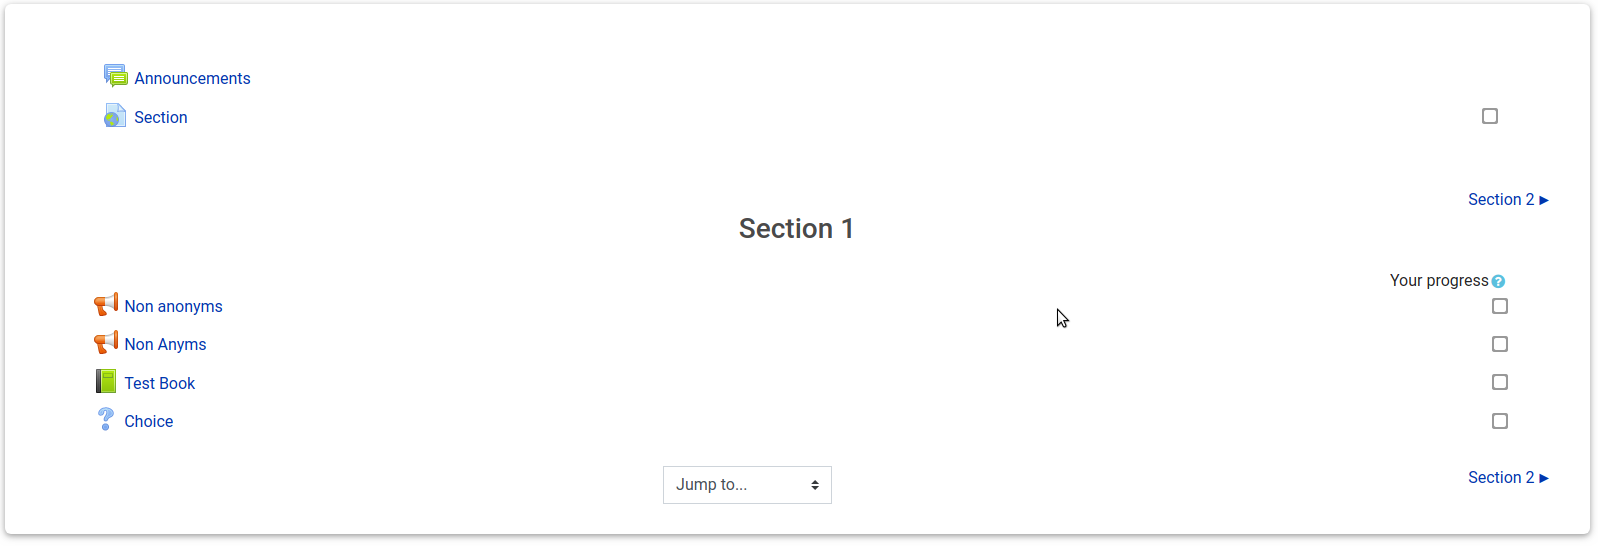Open the Test Book link

click(x=159, y=383)
